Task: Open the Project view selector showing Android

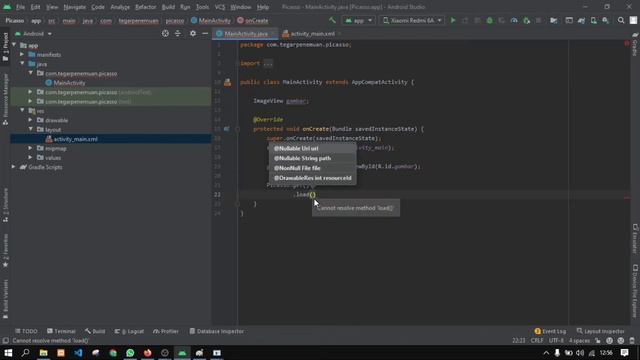Action: pyautogui.click(x=33, y=33)
